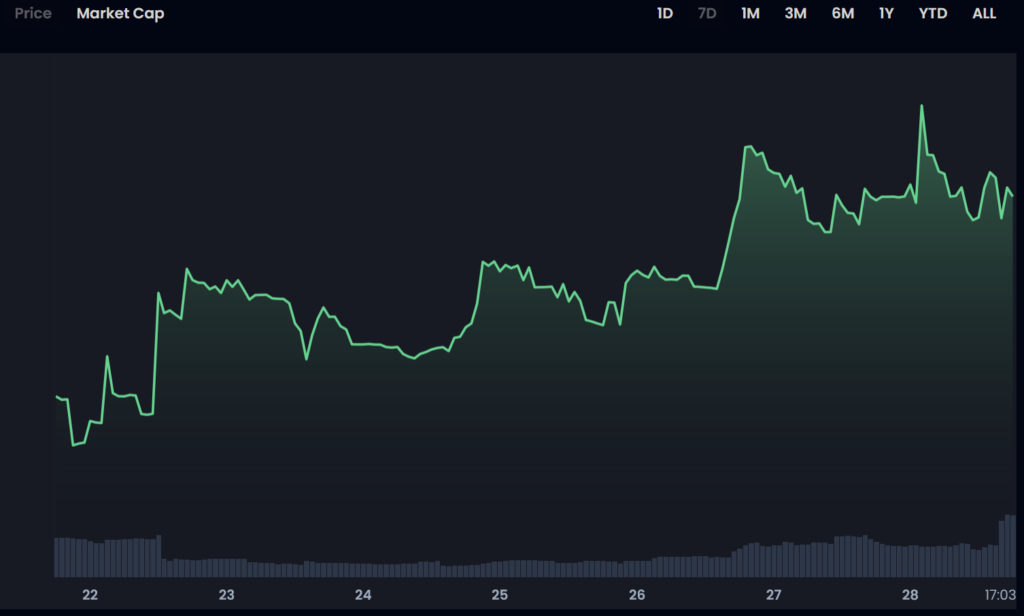Select the 28 date on the axis

[910, 595]
